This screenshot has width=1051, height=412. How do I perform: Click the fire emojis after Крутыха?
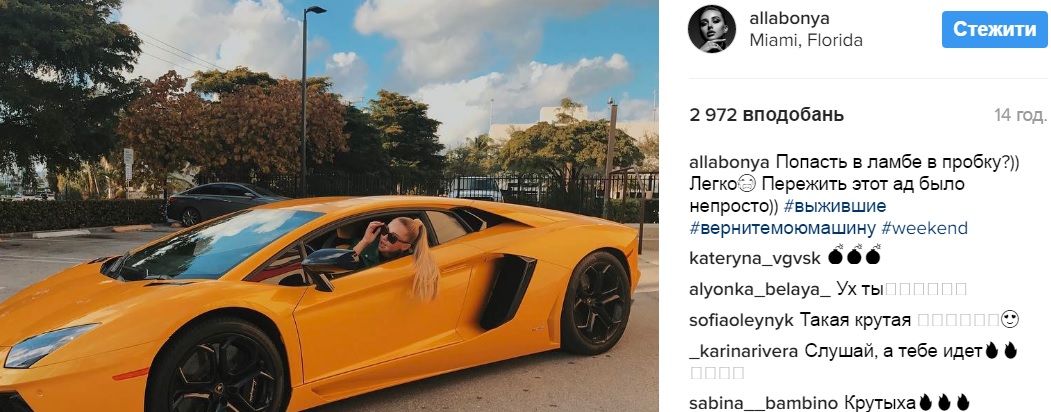(944, 402)
